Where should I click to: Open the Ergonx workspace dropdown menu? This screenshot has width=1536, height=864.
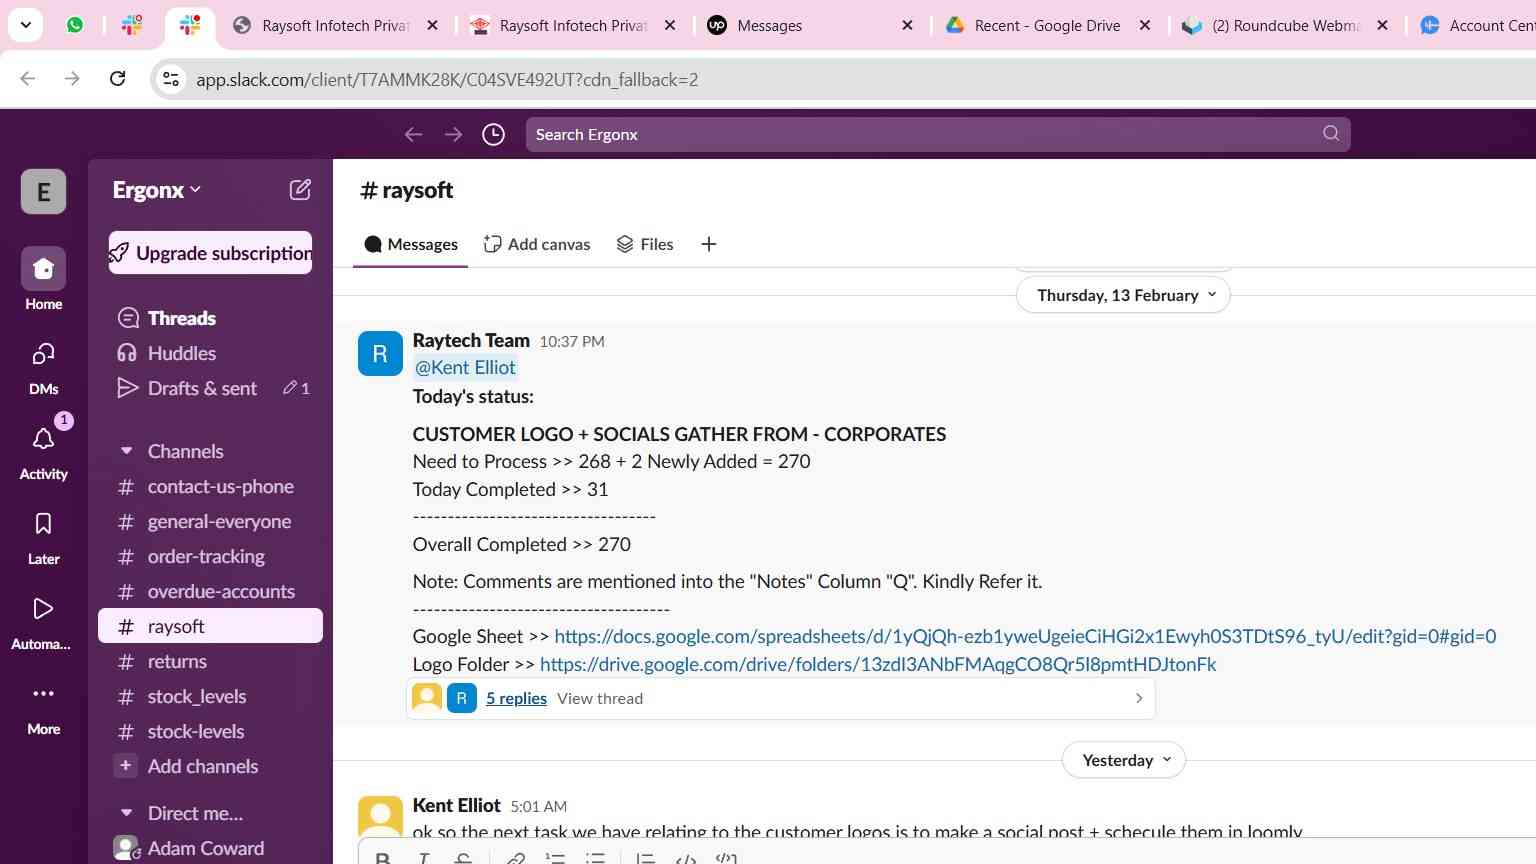pos(157,190)
